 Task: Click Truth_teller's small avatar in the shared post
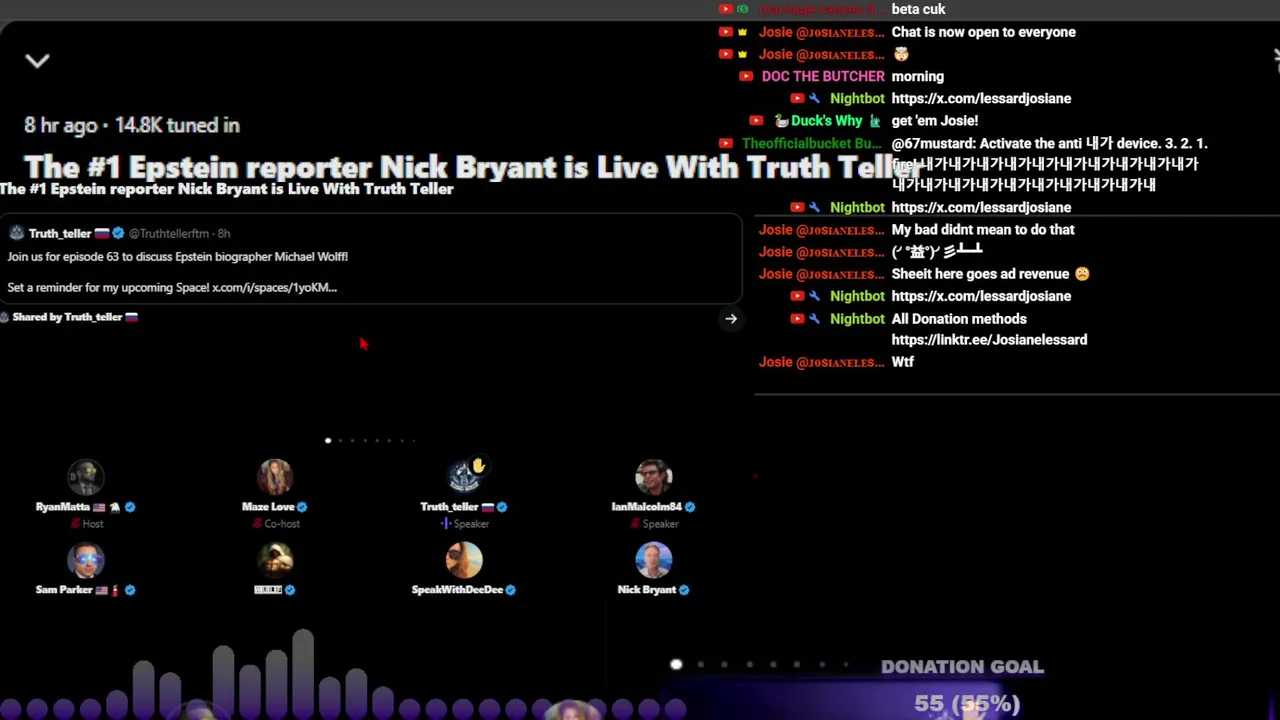(16, 233)
